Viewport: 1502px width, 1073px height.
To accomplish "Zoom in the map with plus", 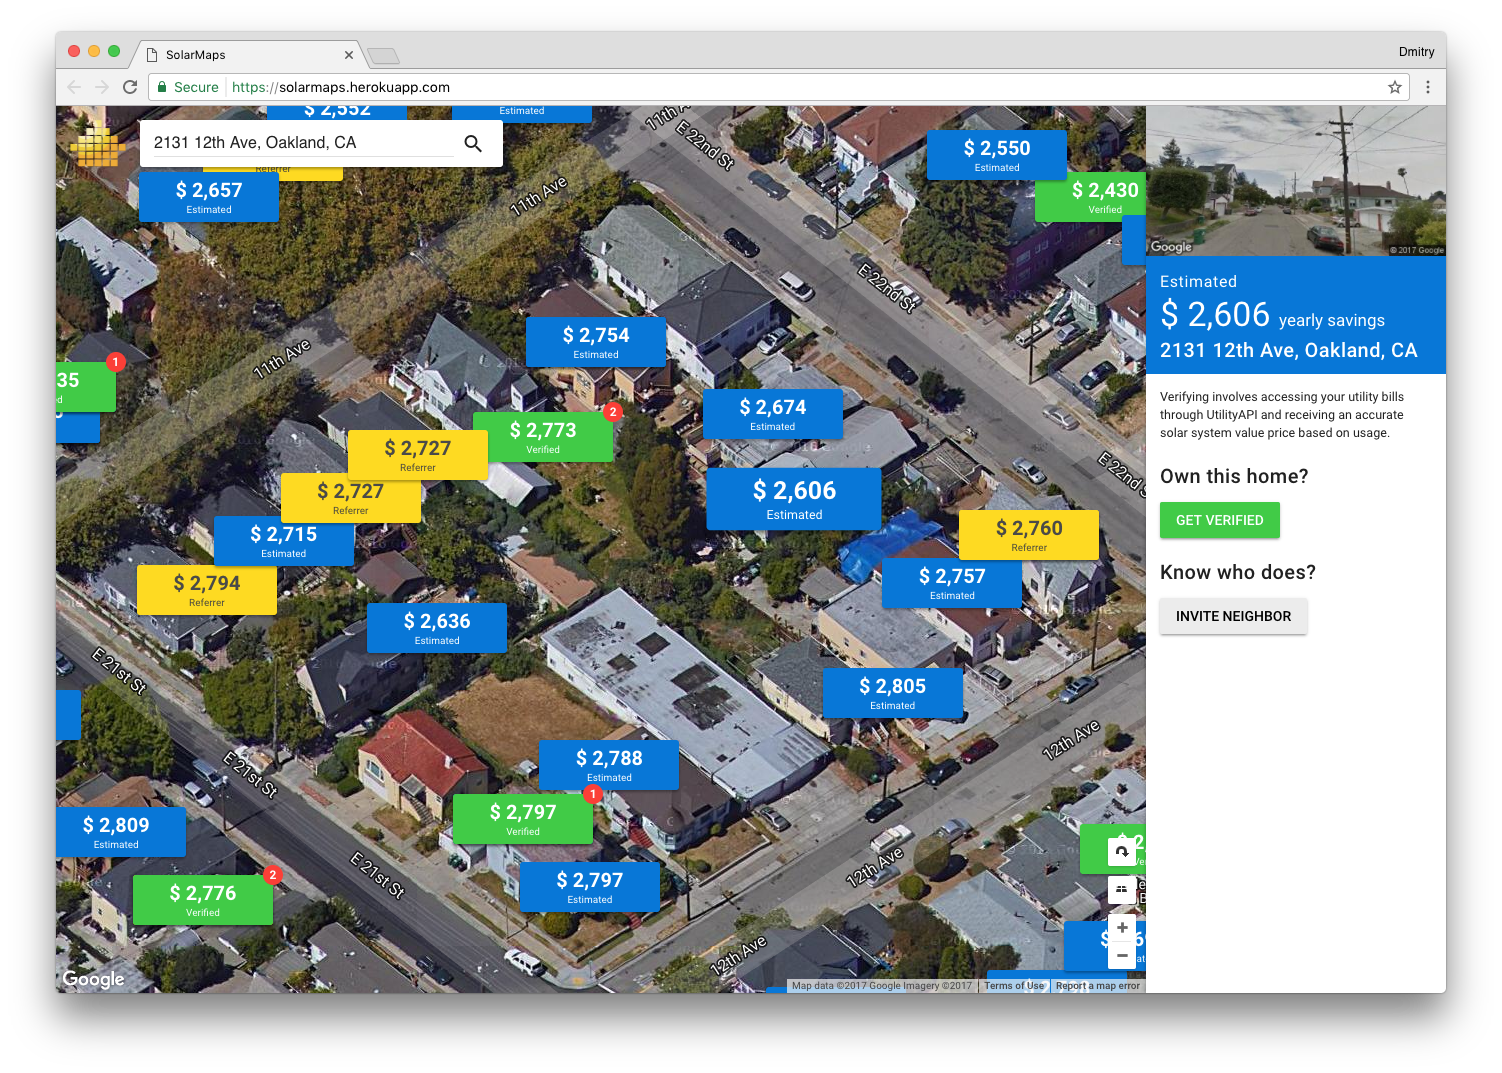I will pyautogui.click(x=1122, y=928).
